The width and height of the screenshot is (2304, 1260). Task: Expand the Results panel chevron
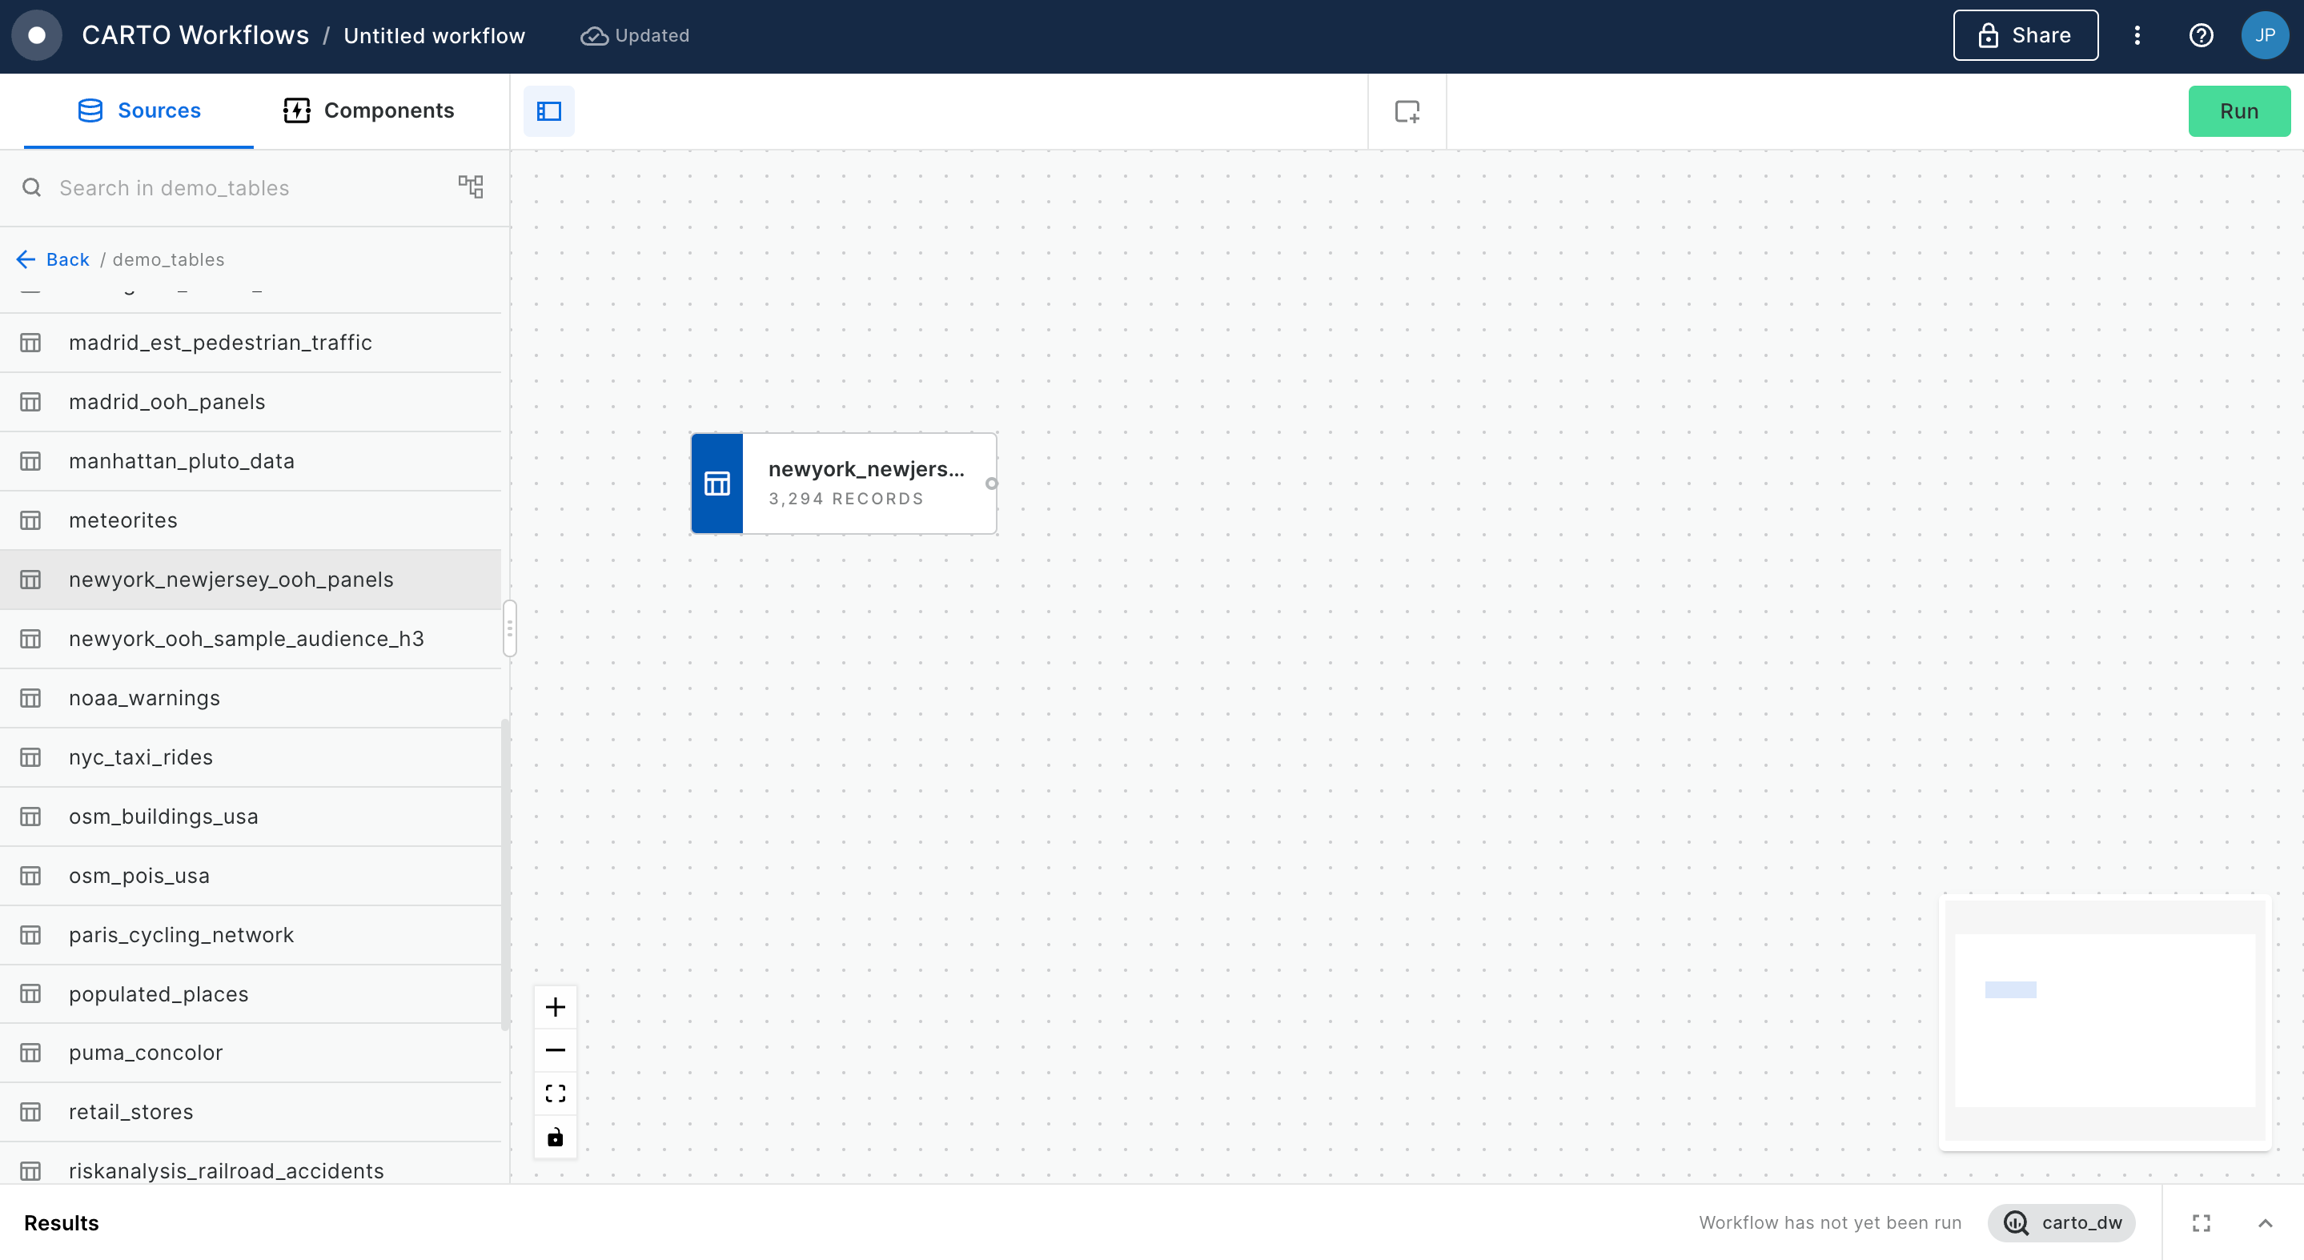coord(2265,1223)
